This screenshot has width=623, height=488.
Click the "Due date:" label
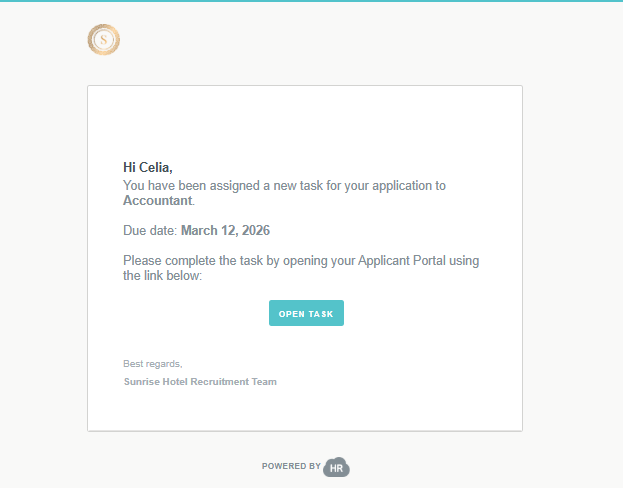pyautogui.click(x=150, y=231)
